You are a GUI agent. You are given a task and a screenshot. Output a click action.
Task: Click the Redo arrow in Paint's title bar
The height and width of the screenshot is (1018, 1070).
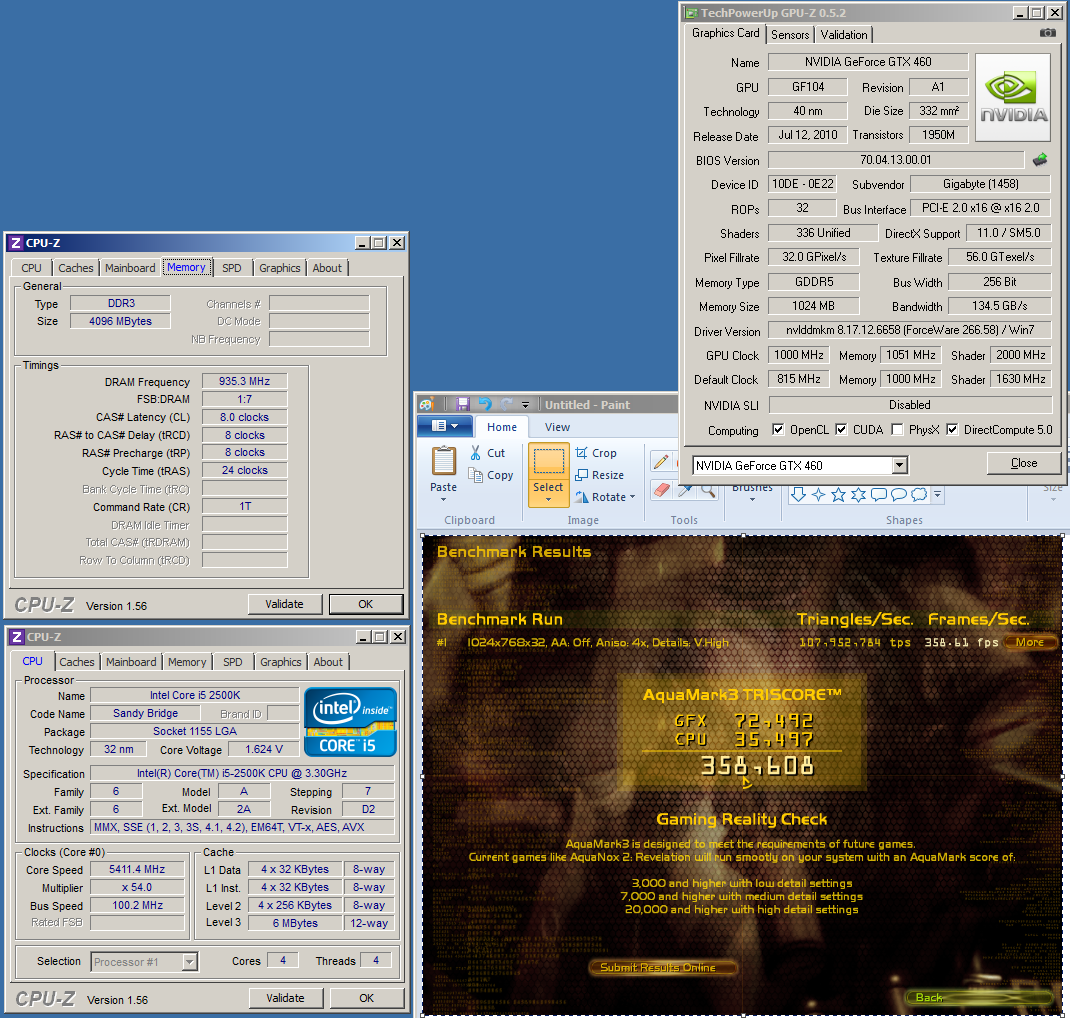(506, 404)
